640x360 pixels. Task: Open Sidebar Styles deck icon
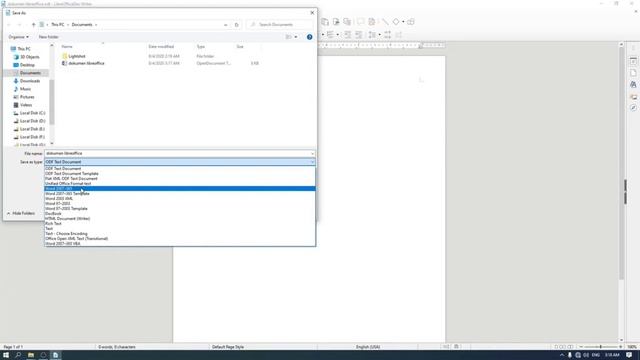[633, 85]
